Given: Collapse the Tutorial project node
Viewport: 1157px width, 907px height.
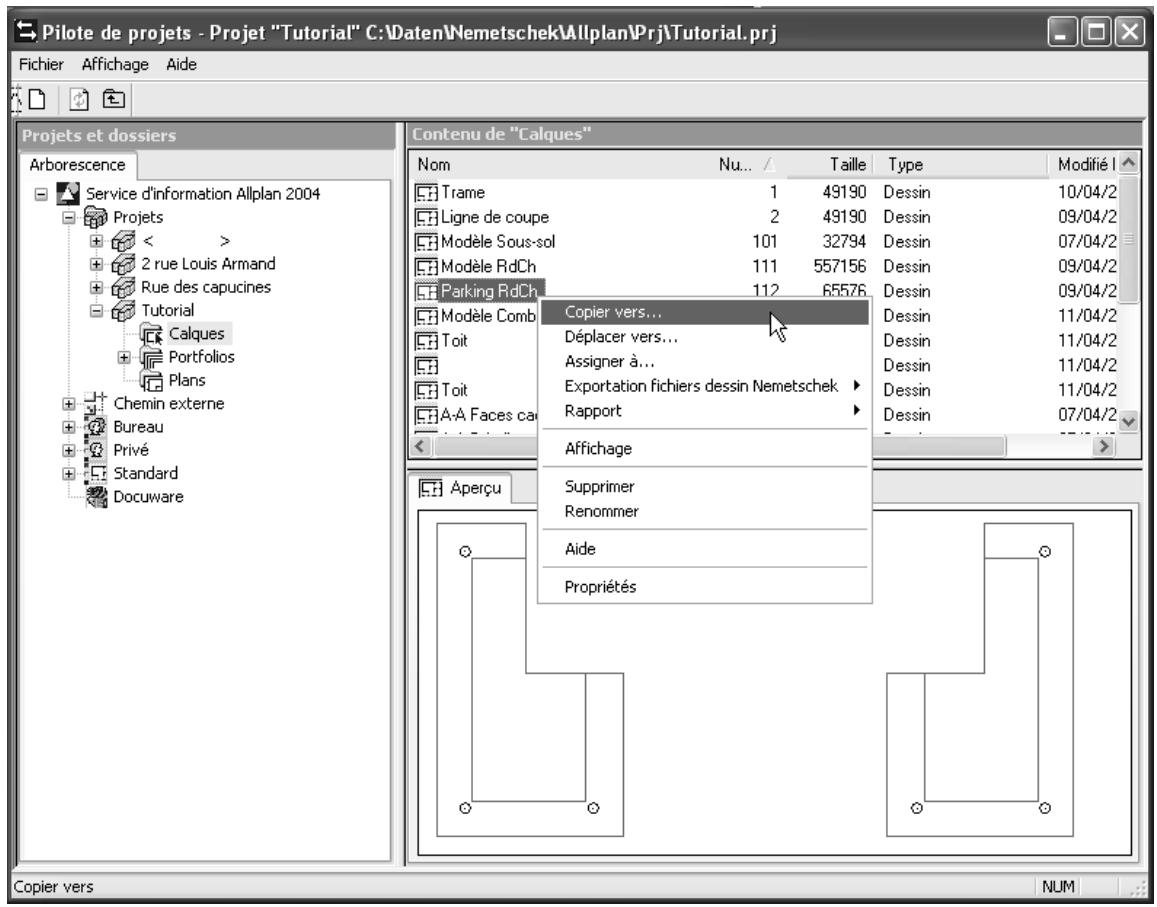Looking at the screenshot, I should 96,311.
